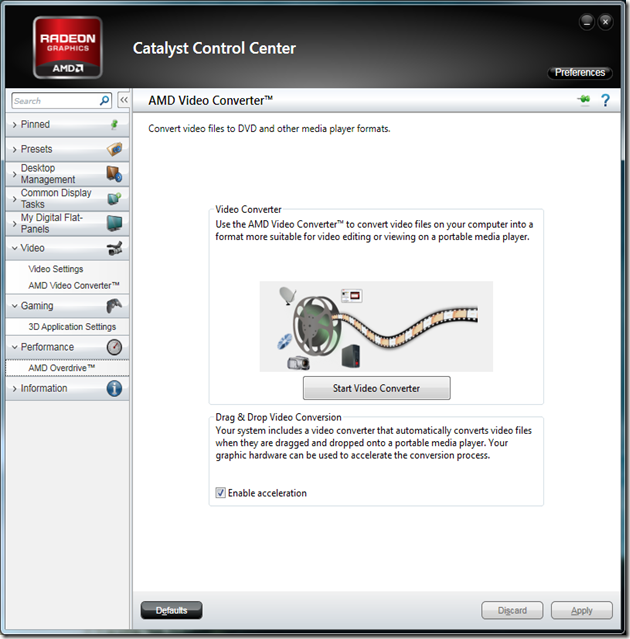Collapse the sidebar with double-arrow button
The width and height of the screenshot is (630, 639).
point(124,100)
